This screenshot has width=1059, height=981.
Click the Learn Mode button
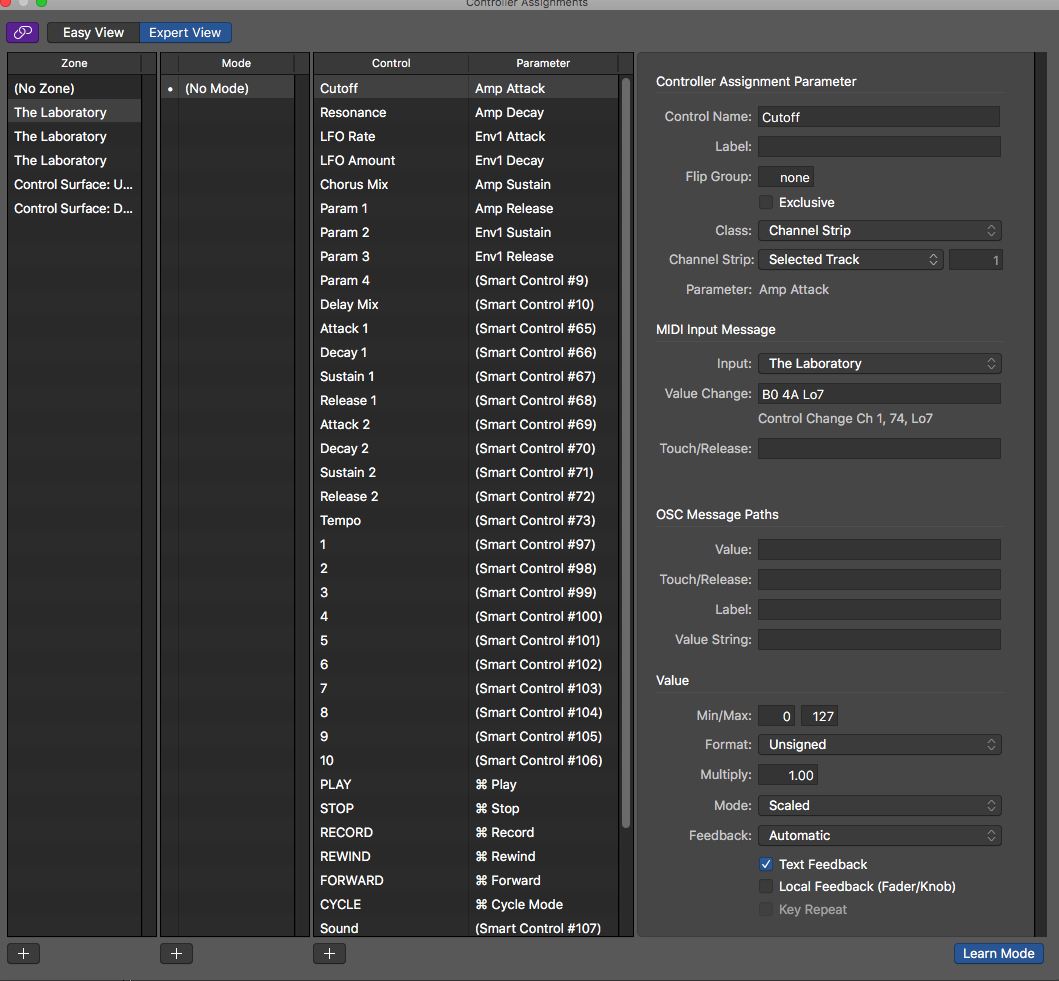998,953
